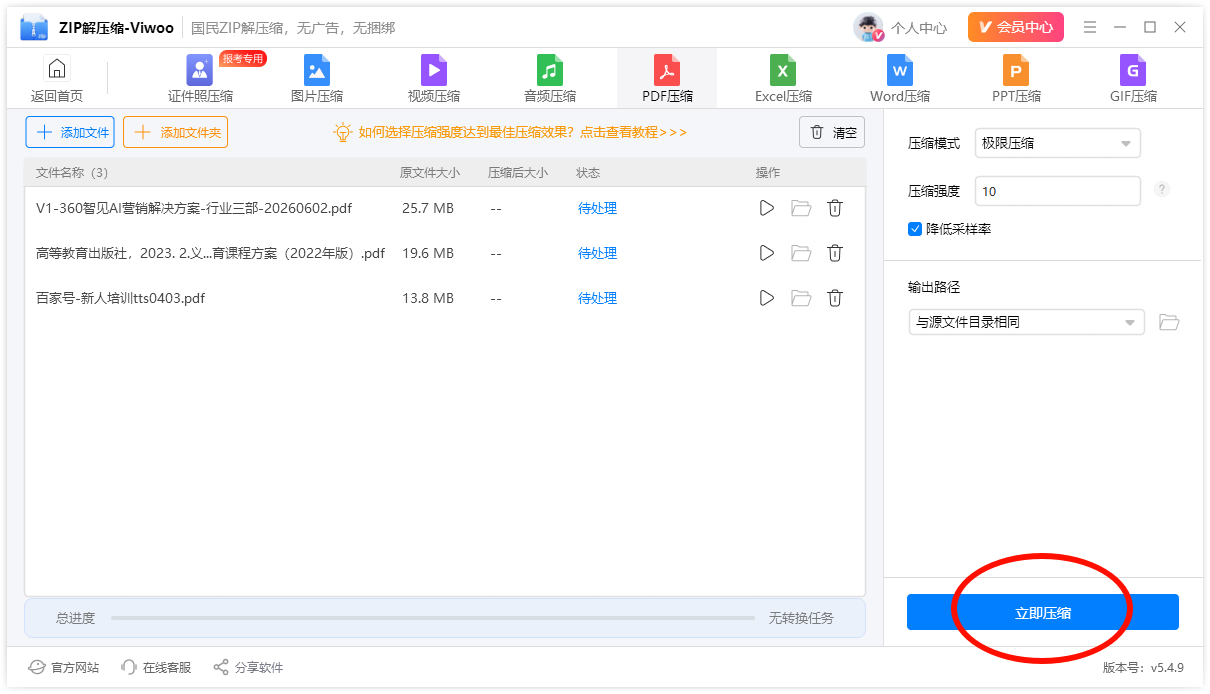Click 待处理 status of V1-360智见AI file
The image size is (1210, 694).
pos(597,208)
